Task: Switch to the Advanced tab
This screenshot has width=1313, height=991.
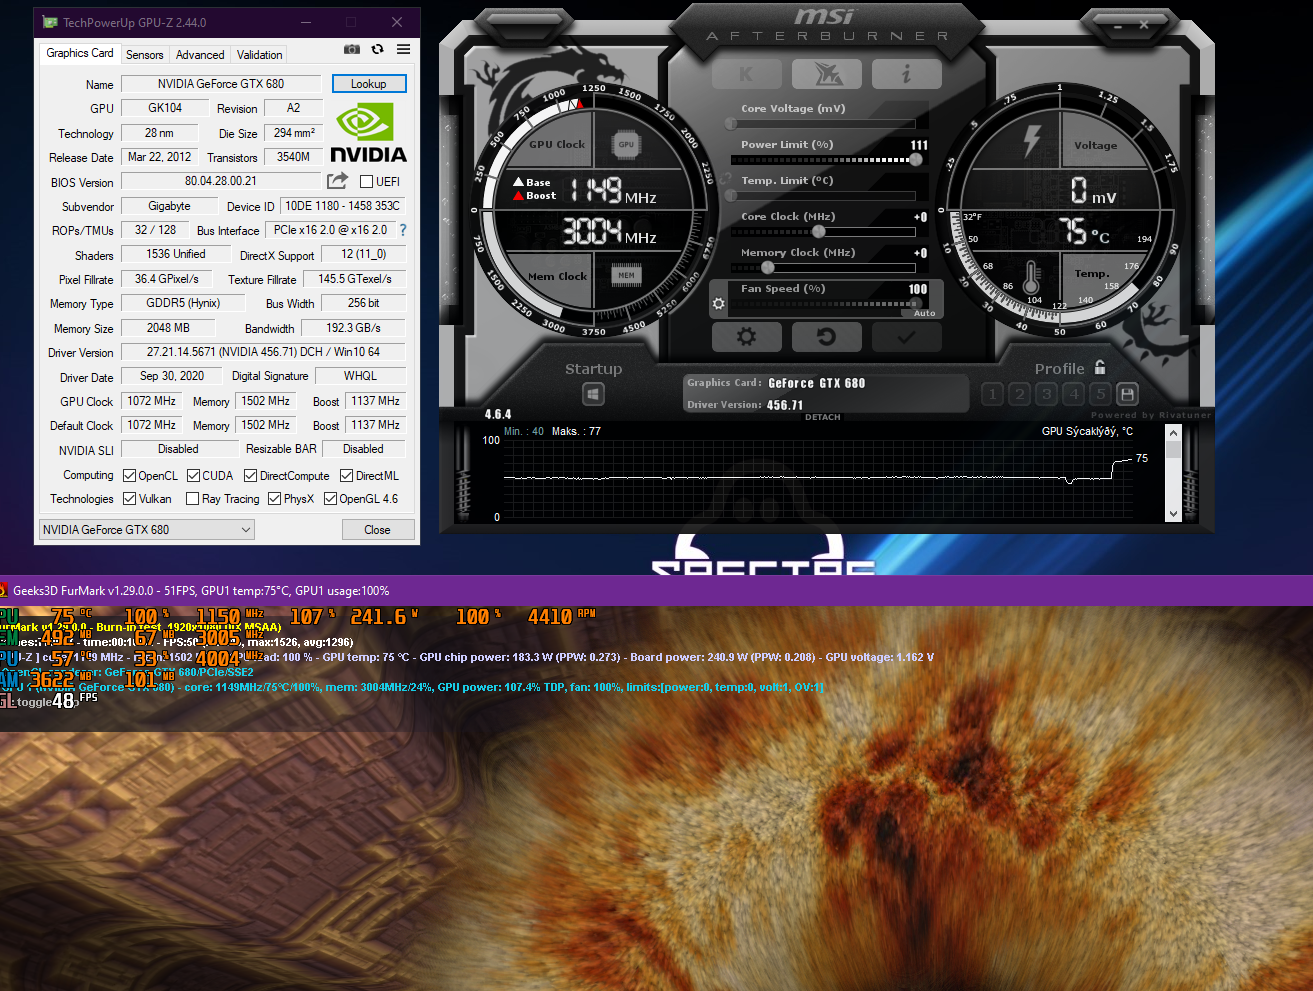Action: tap(200, 55)
